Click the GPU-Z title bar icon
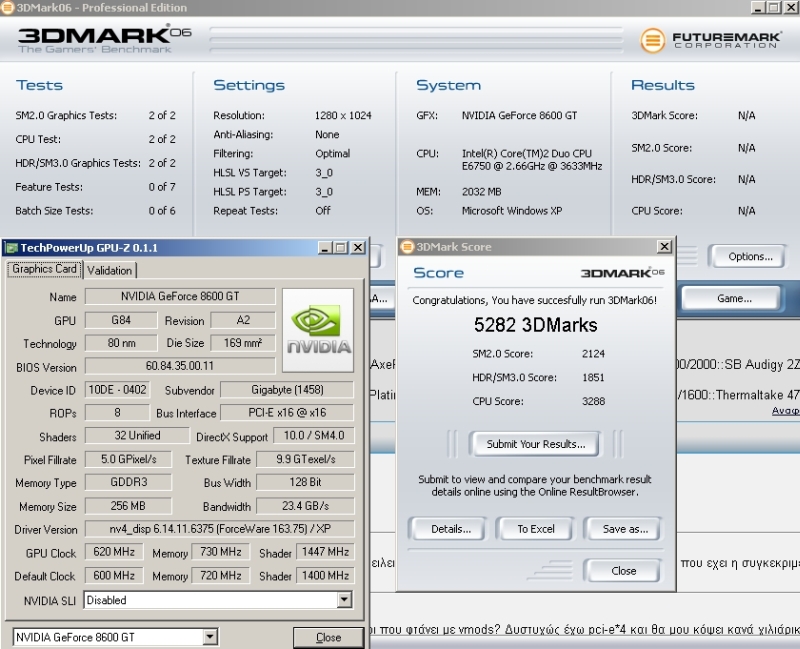Viewport: 800px width, 649px height. [x=11, y=248]
